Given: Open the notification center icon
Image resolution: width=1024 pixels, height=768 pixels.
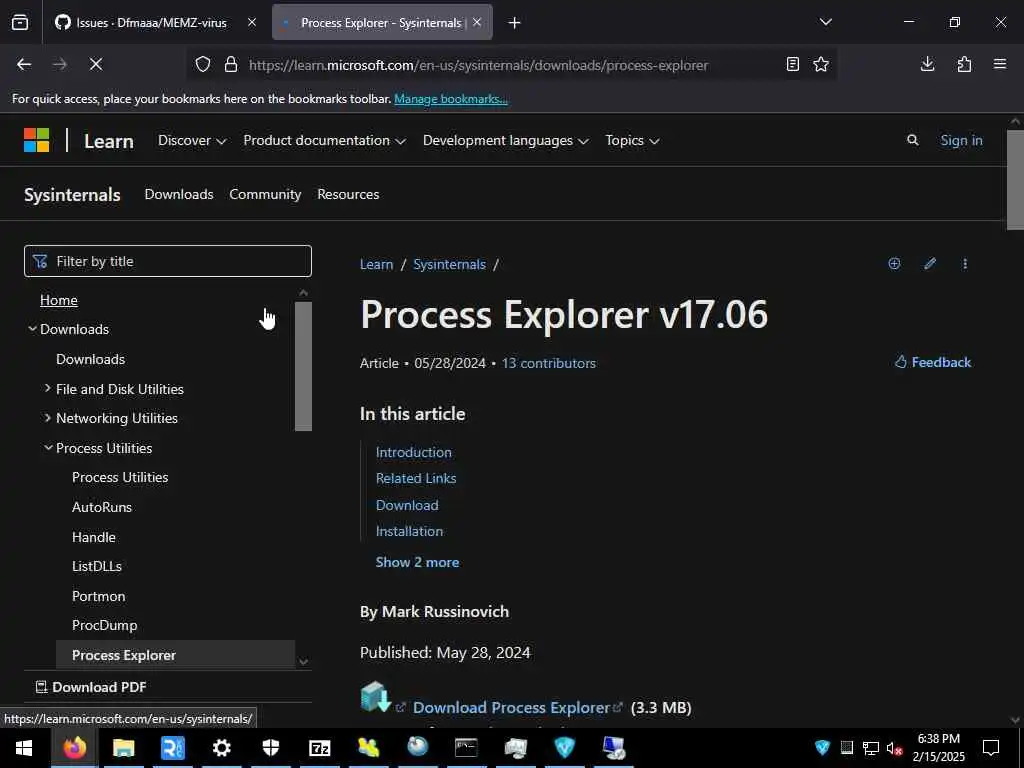Looking at the screenshot, I should 991,748.
